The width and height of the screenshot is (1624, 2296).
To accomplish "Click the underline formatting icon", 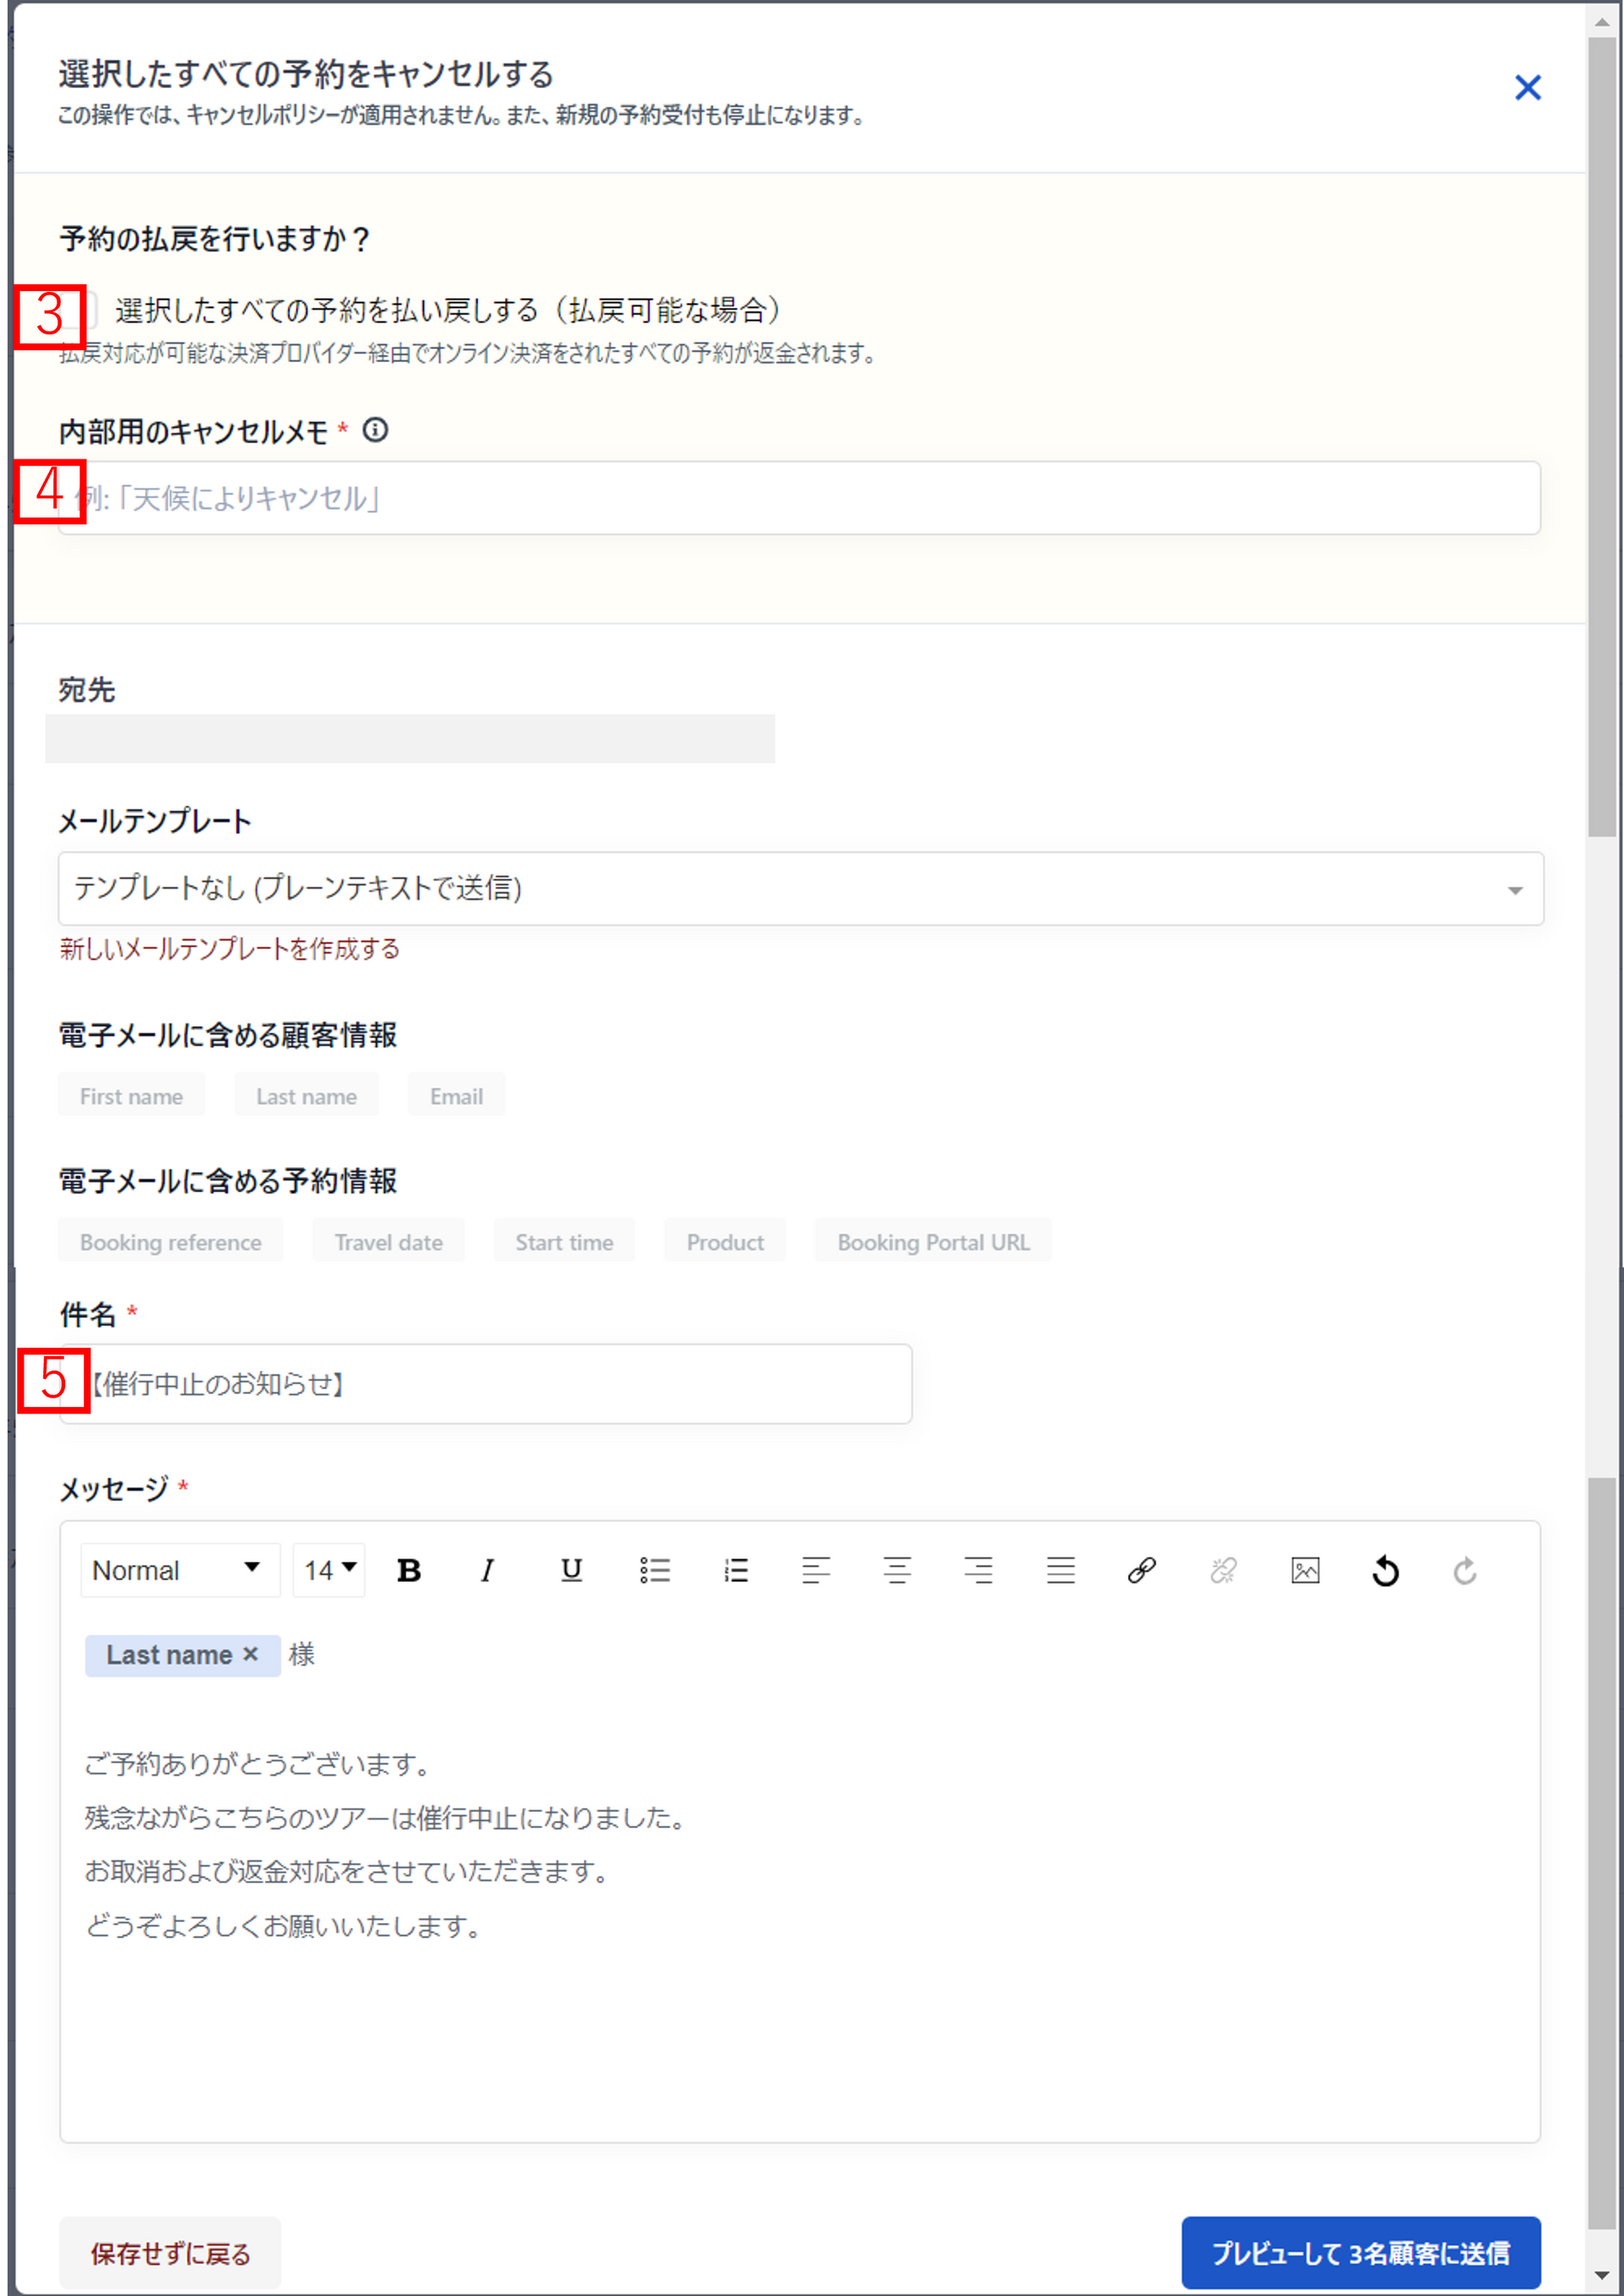I will tap(571, 1570).
